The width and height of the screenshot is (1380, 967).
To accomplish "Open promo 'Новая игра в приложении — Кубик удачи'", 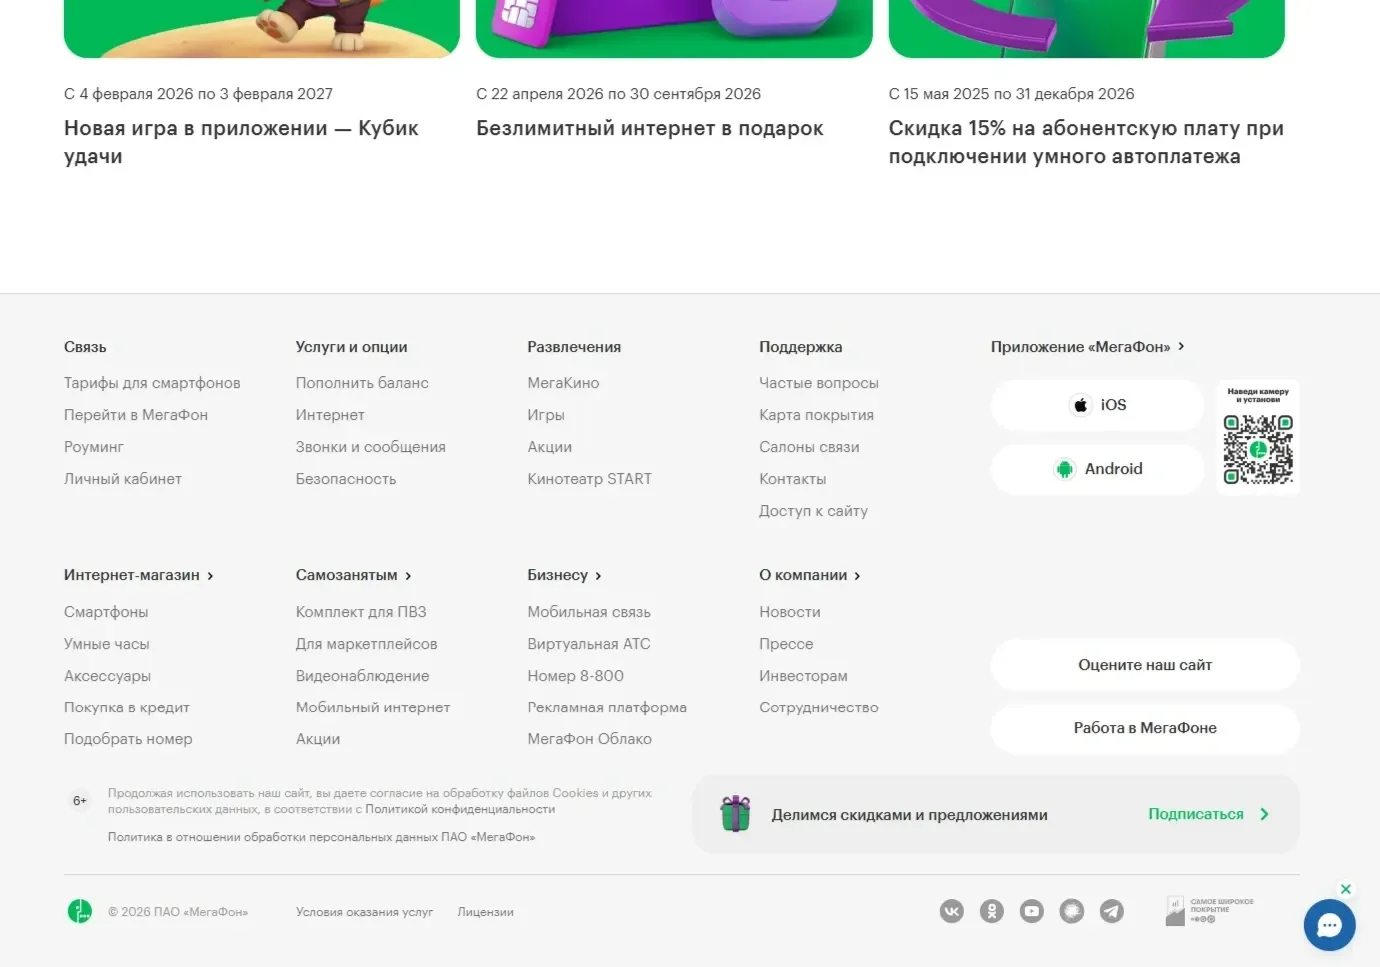I will coord(241,142).
